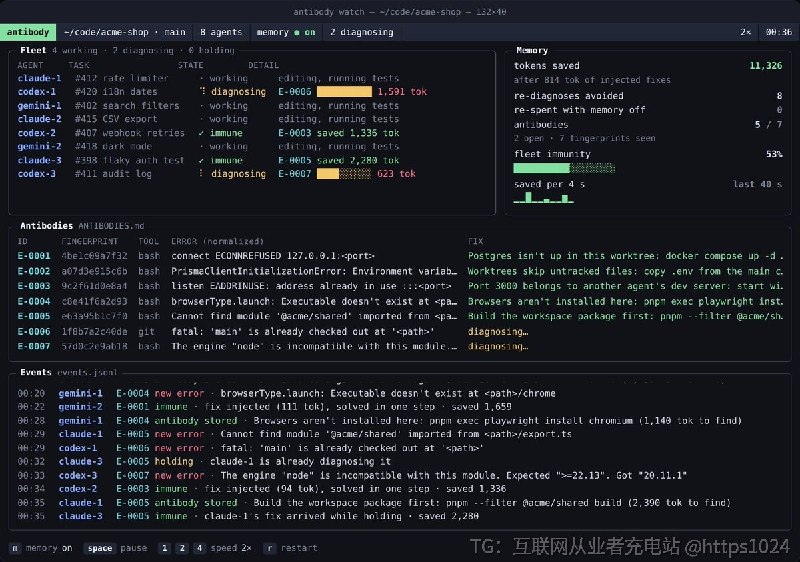Click the 2× speed indicator at top right
Viewport: 800px width, 562px height.
[x=745, y=32]
